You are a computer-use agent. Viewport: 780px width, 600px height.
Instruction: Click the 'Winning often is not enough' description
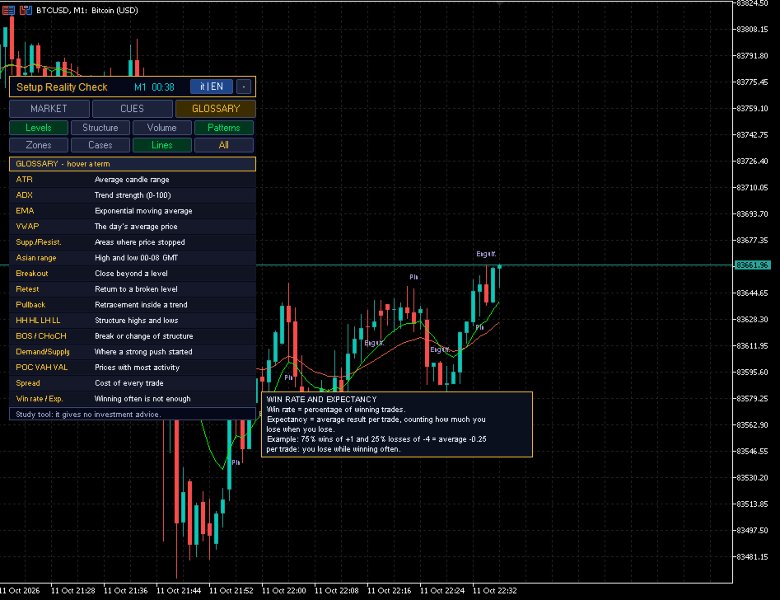point(143,399)
